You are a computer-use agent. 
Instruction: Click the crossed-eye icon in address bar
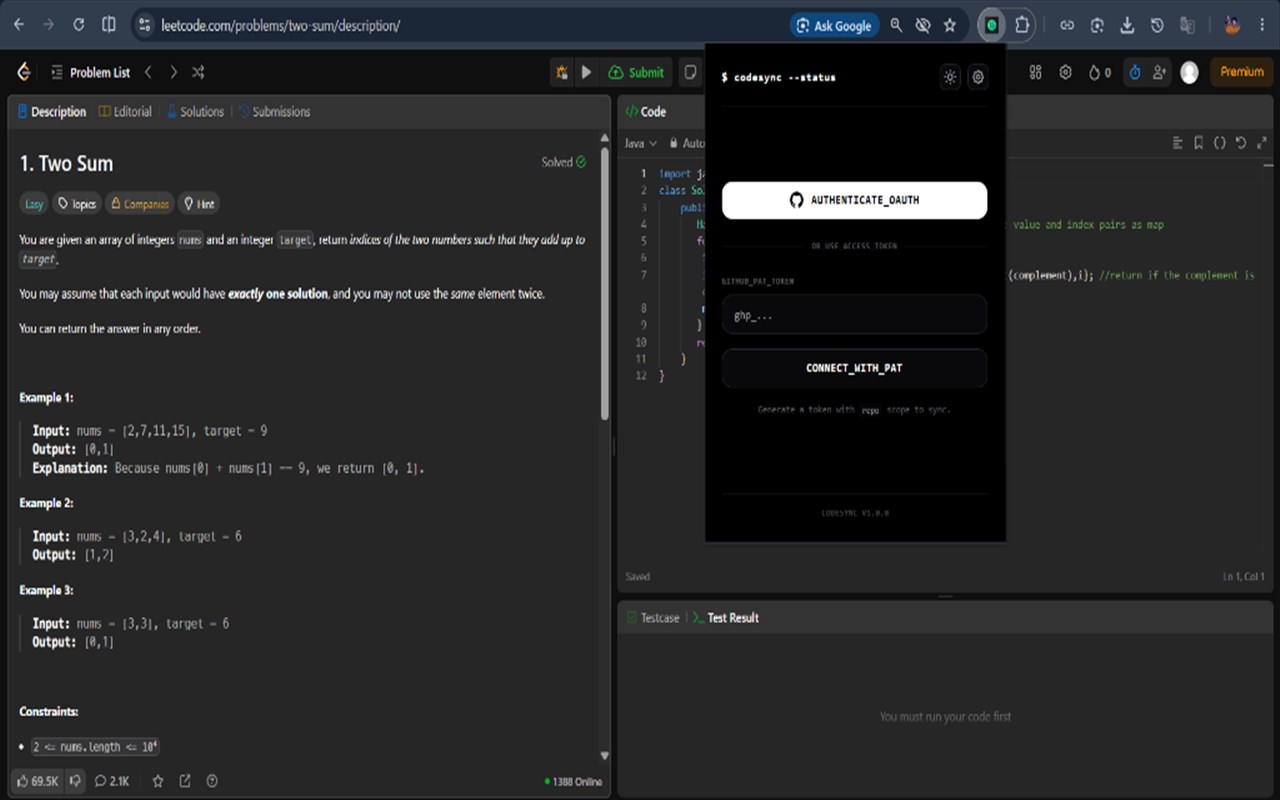[x=923, y=25]
